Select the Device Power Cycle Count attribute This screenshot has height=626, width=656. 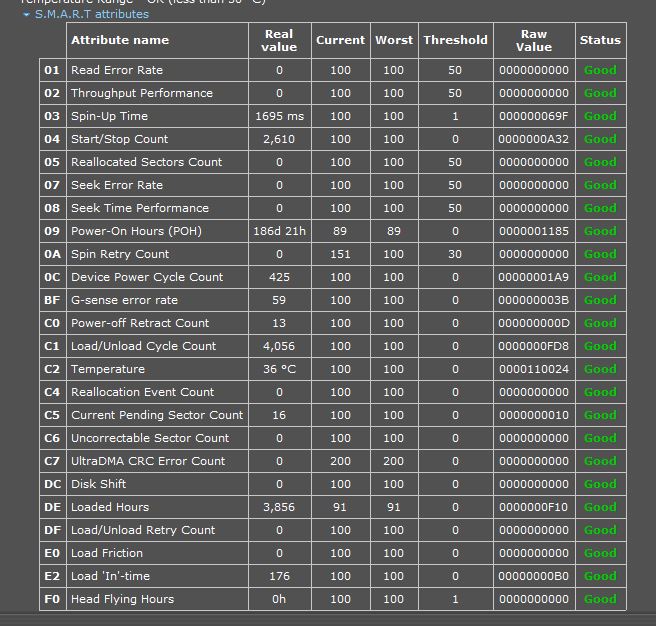[x=147, y=277]
